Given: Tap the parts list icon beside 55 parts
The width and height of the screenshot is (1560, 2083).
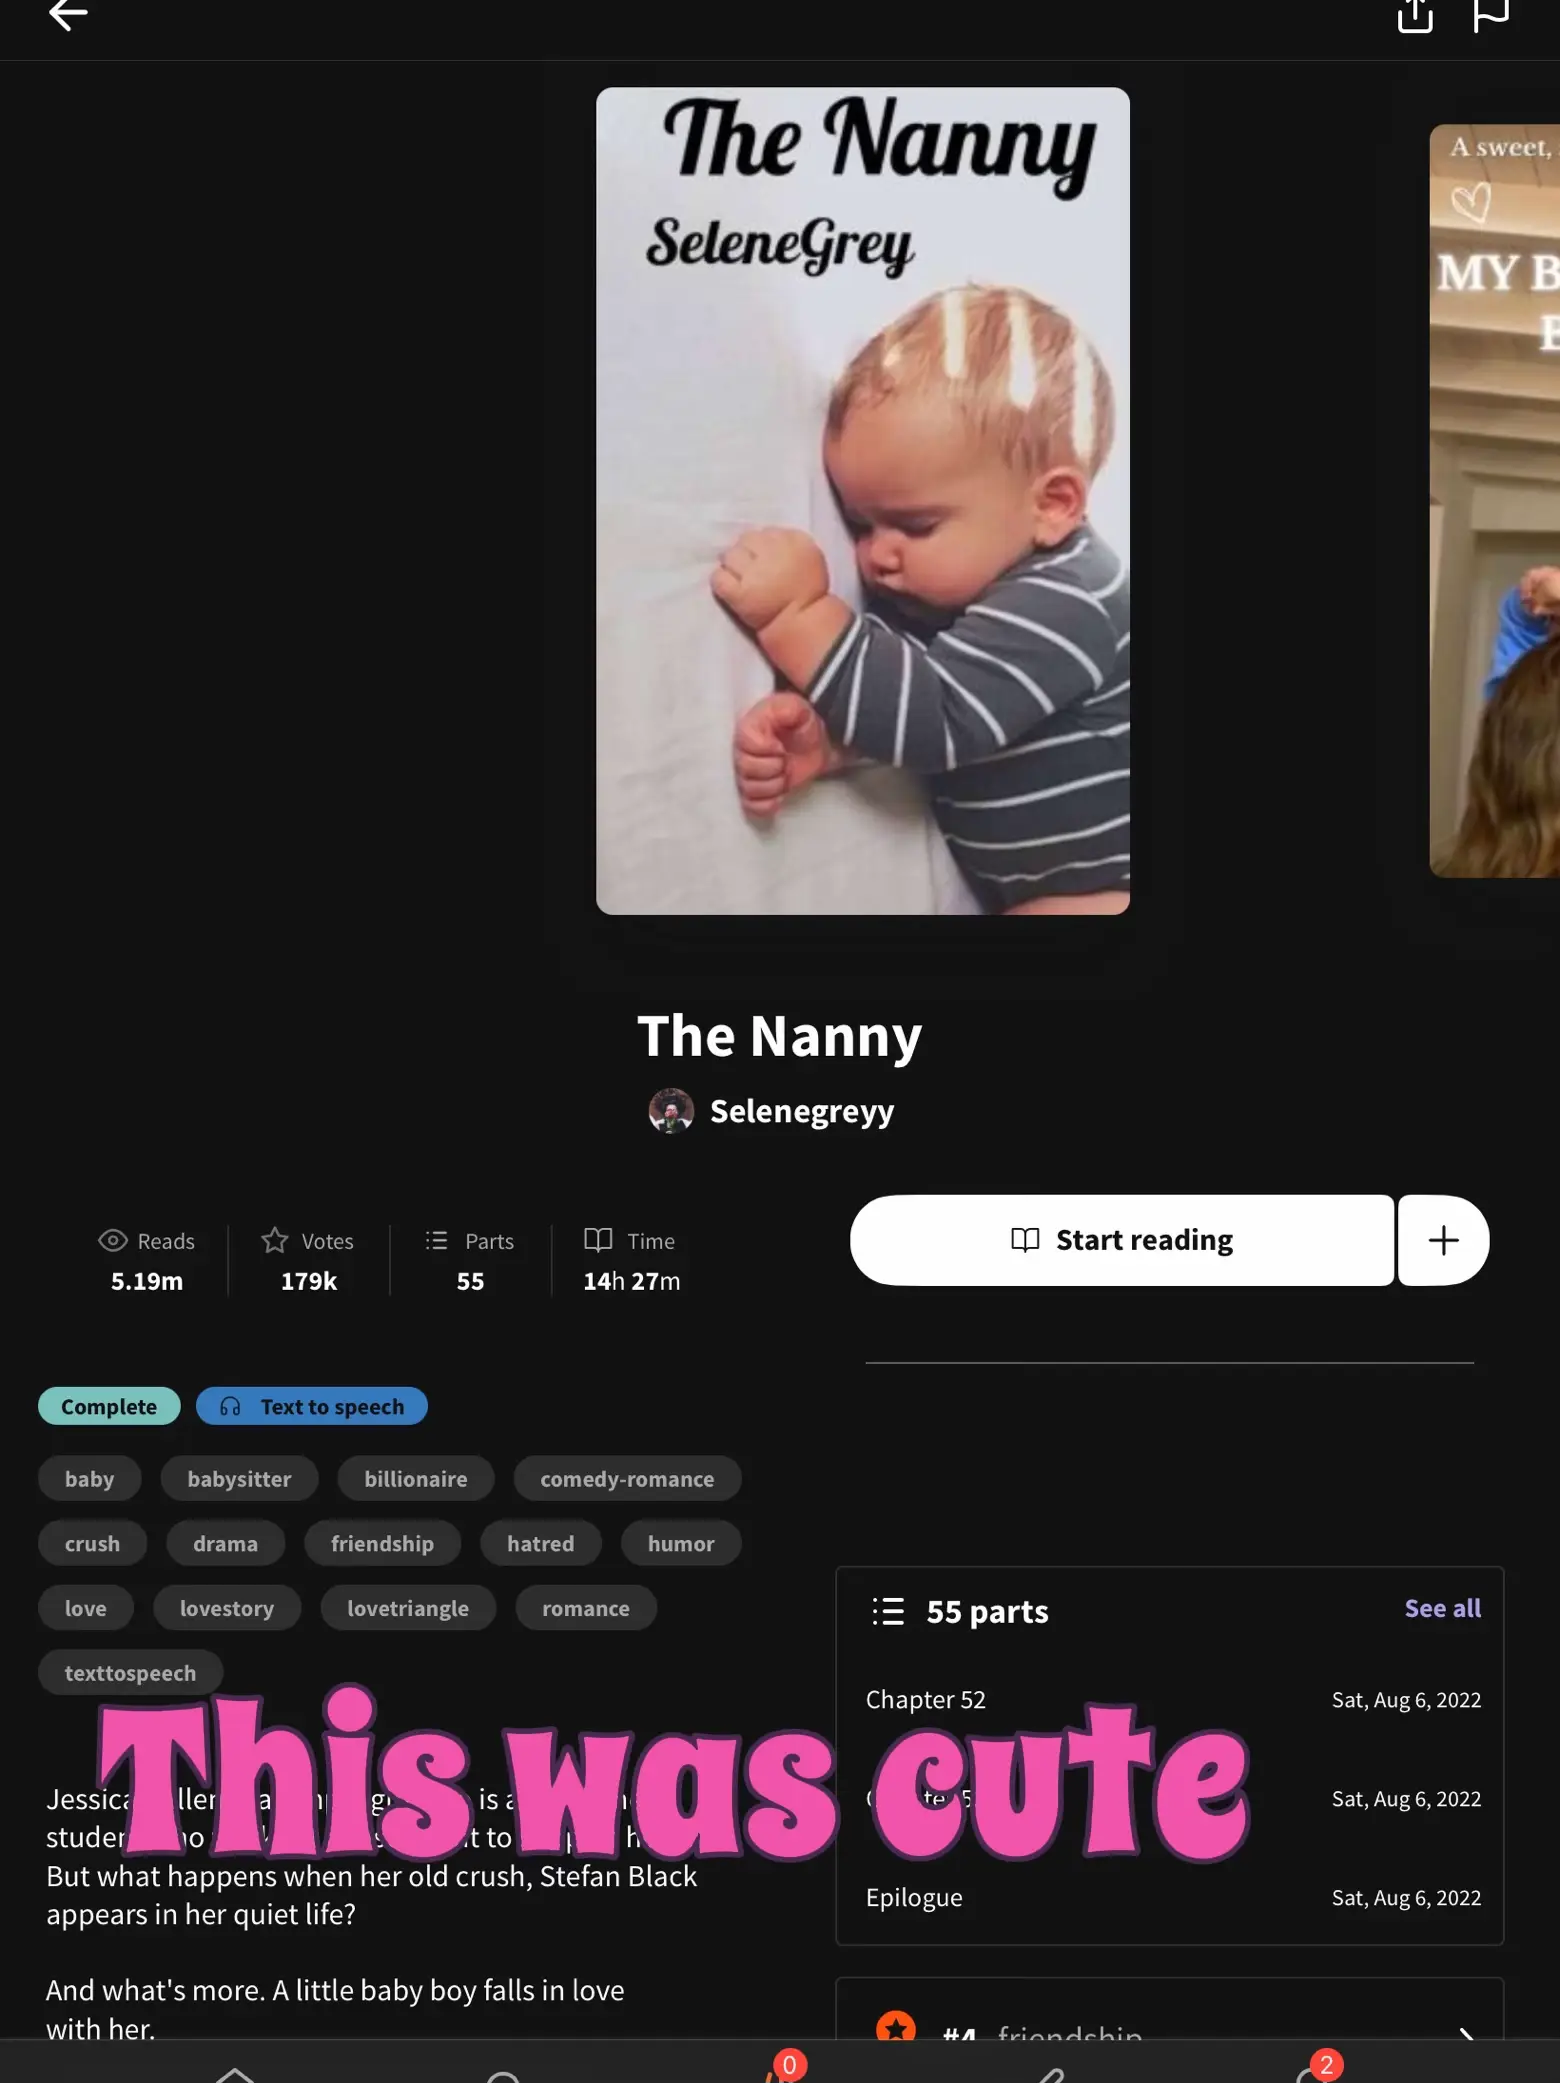Looking at the screenshot, I should click(888, 1611).
